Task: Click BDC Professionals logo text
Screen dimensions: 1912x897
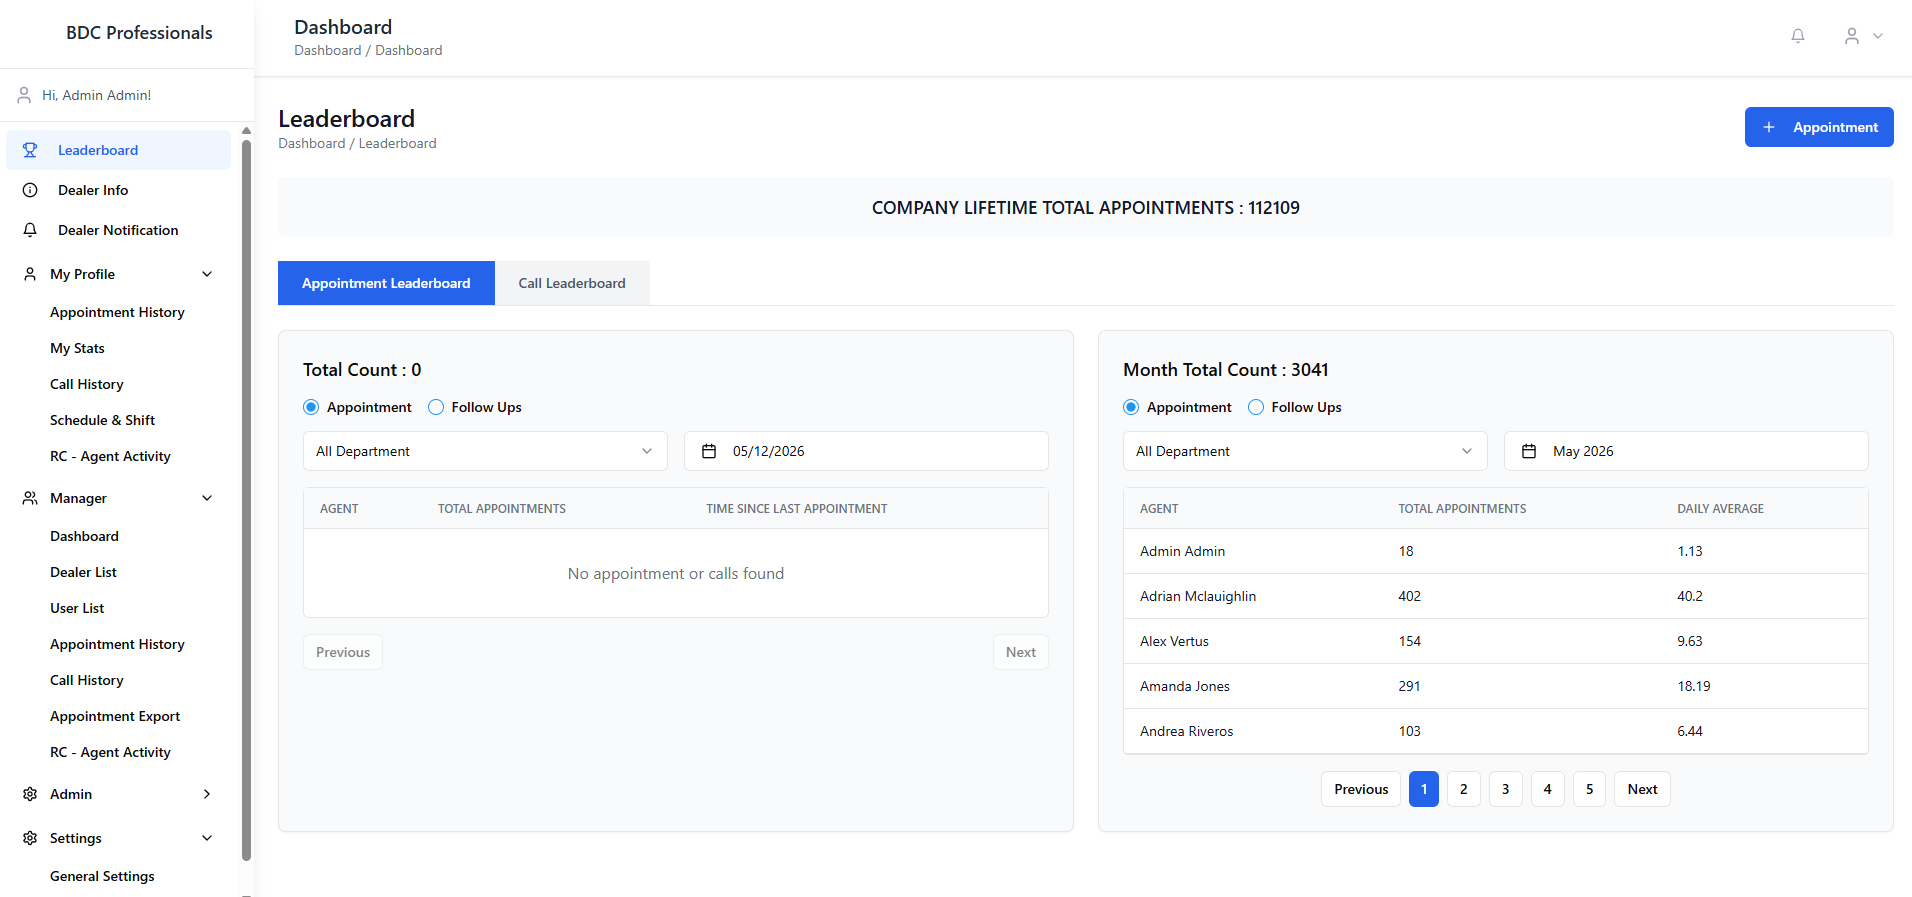Action: [139, 33]
